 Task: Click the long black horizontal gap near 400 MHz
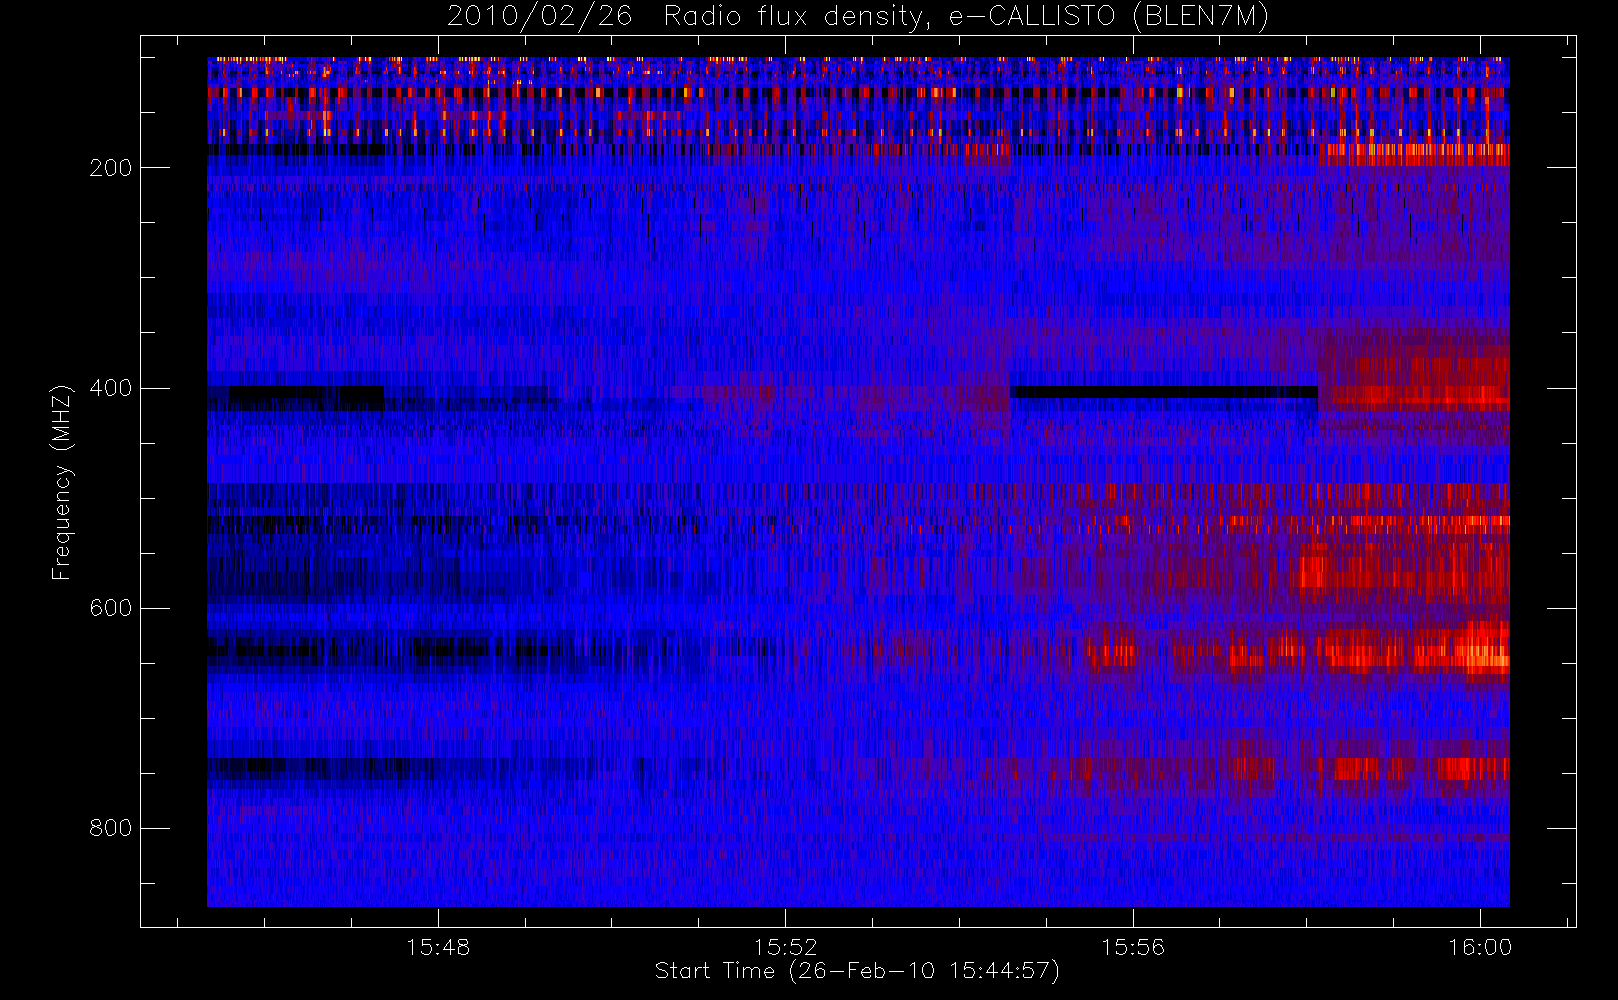coord(1164,392)
